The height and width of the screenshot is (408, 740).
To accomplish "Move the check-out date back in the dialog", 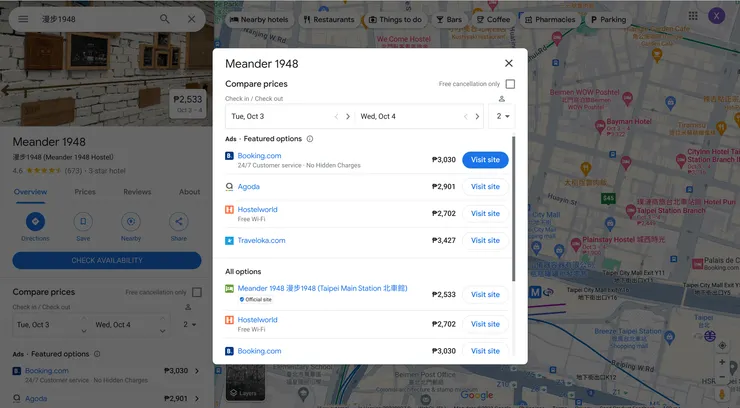I will tap(465, 117).
